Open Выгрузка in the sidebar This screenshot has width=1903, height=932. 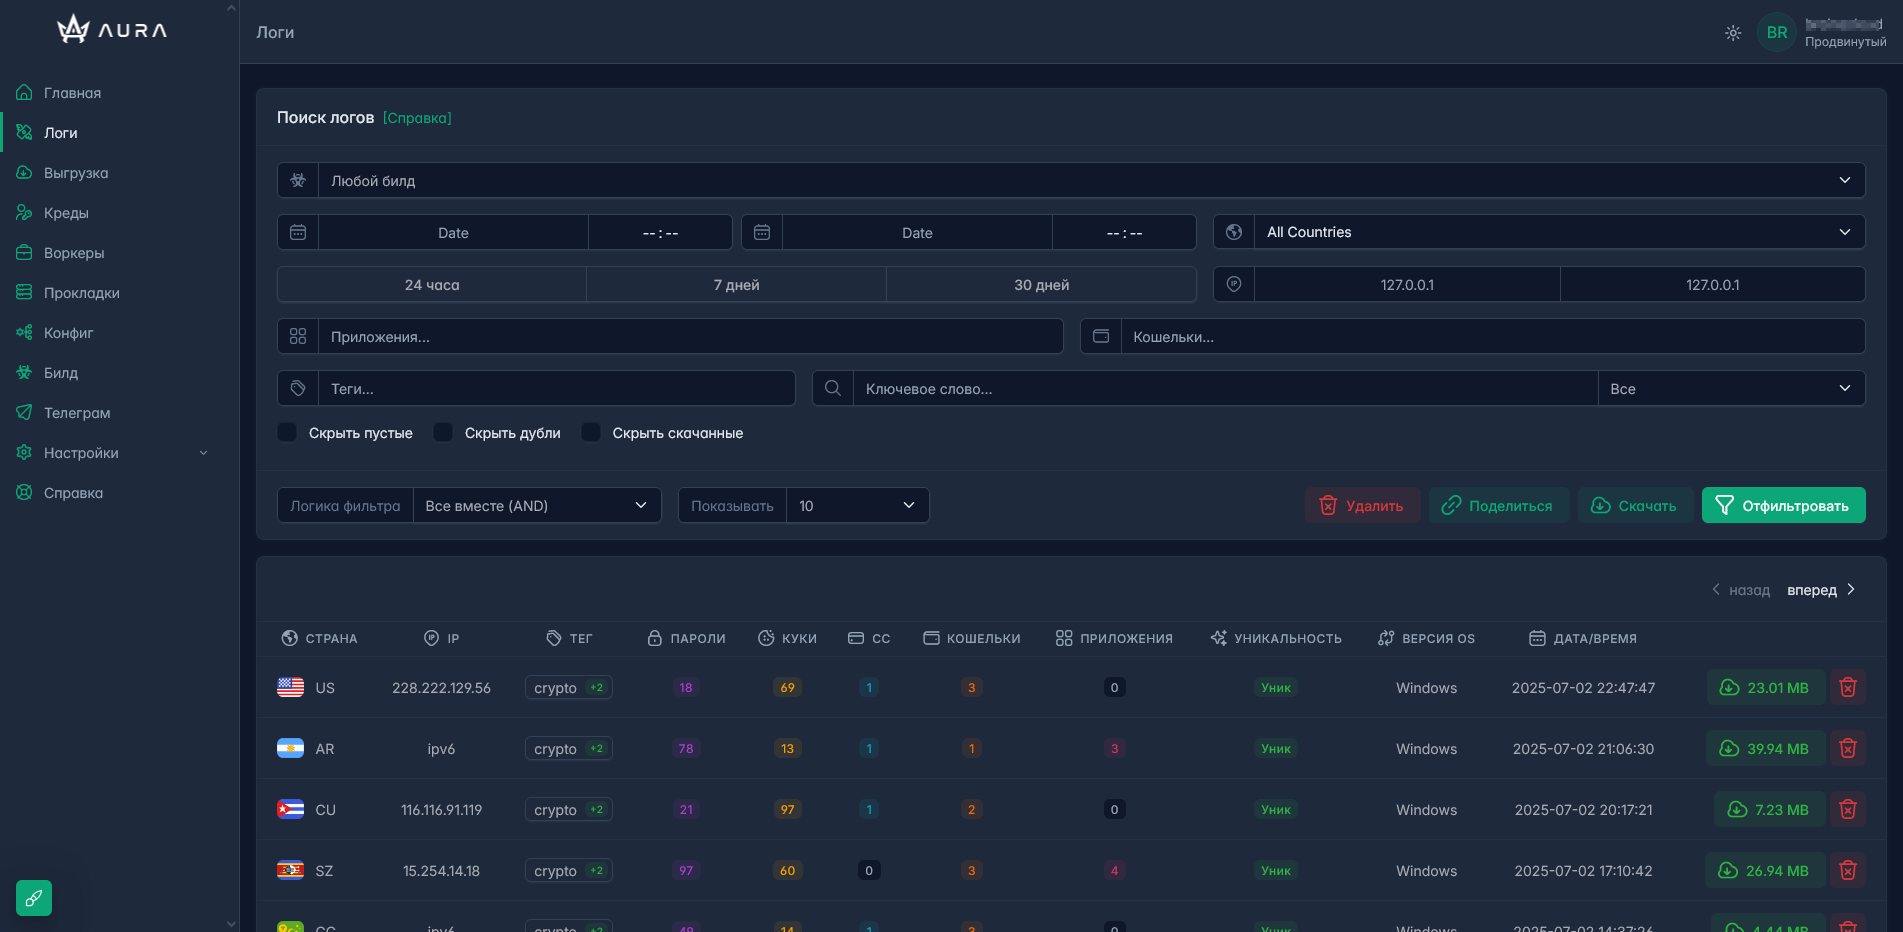[x=76, y=173]
